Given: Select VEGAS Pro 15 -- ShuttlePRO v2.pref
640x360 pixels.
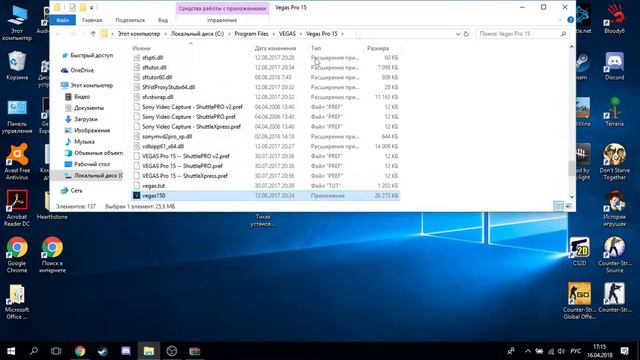Looking at the screenshot, I should 265,156.
